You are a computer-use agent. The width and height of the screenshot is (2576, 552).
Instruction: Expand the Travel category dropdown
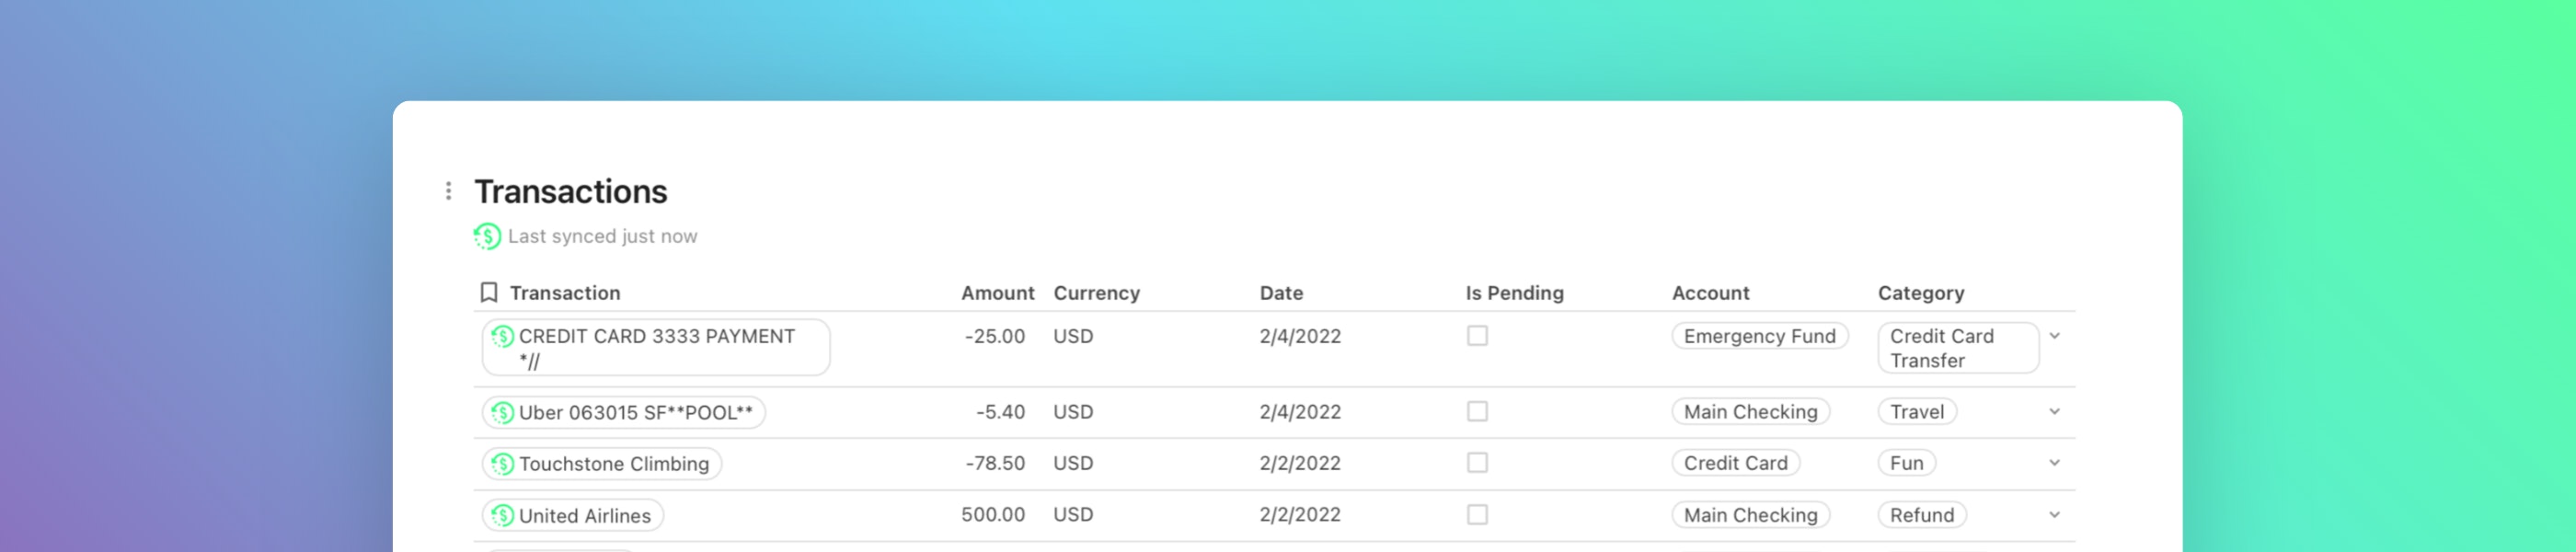pyautogui.click(x=2055, y=412)
